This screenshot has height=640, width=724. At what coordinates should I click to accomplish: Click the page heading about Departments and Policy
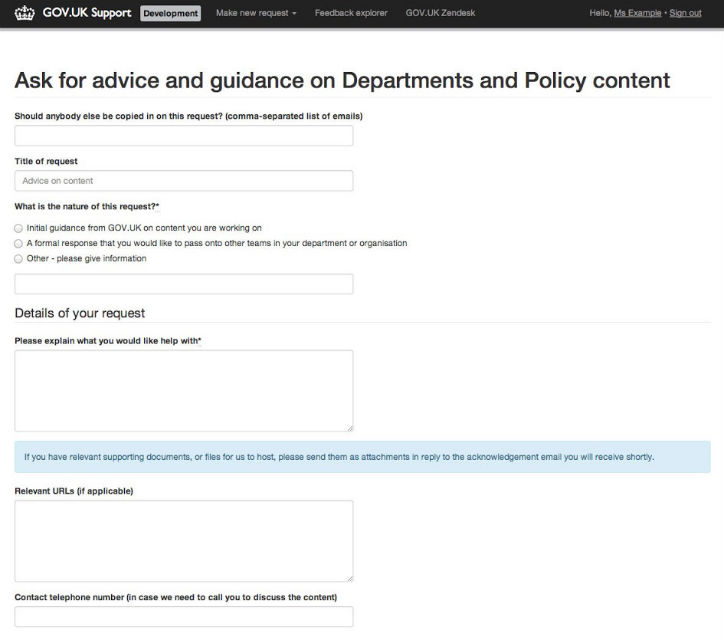[342, 80]
